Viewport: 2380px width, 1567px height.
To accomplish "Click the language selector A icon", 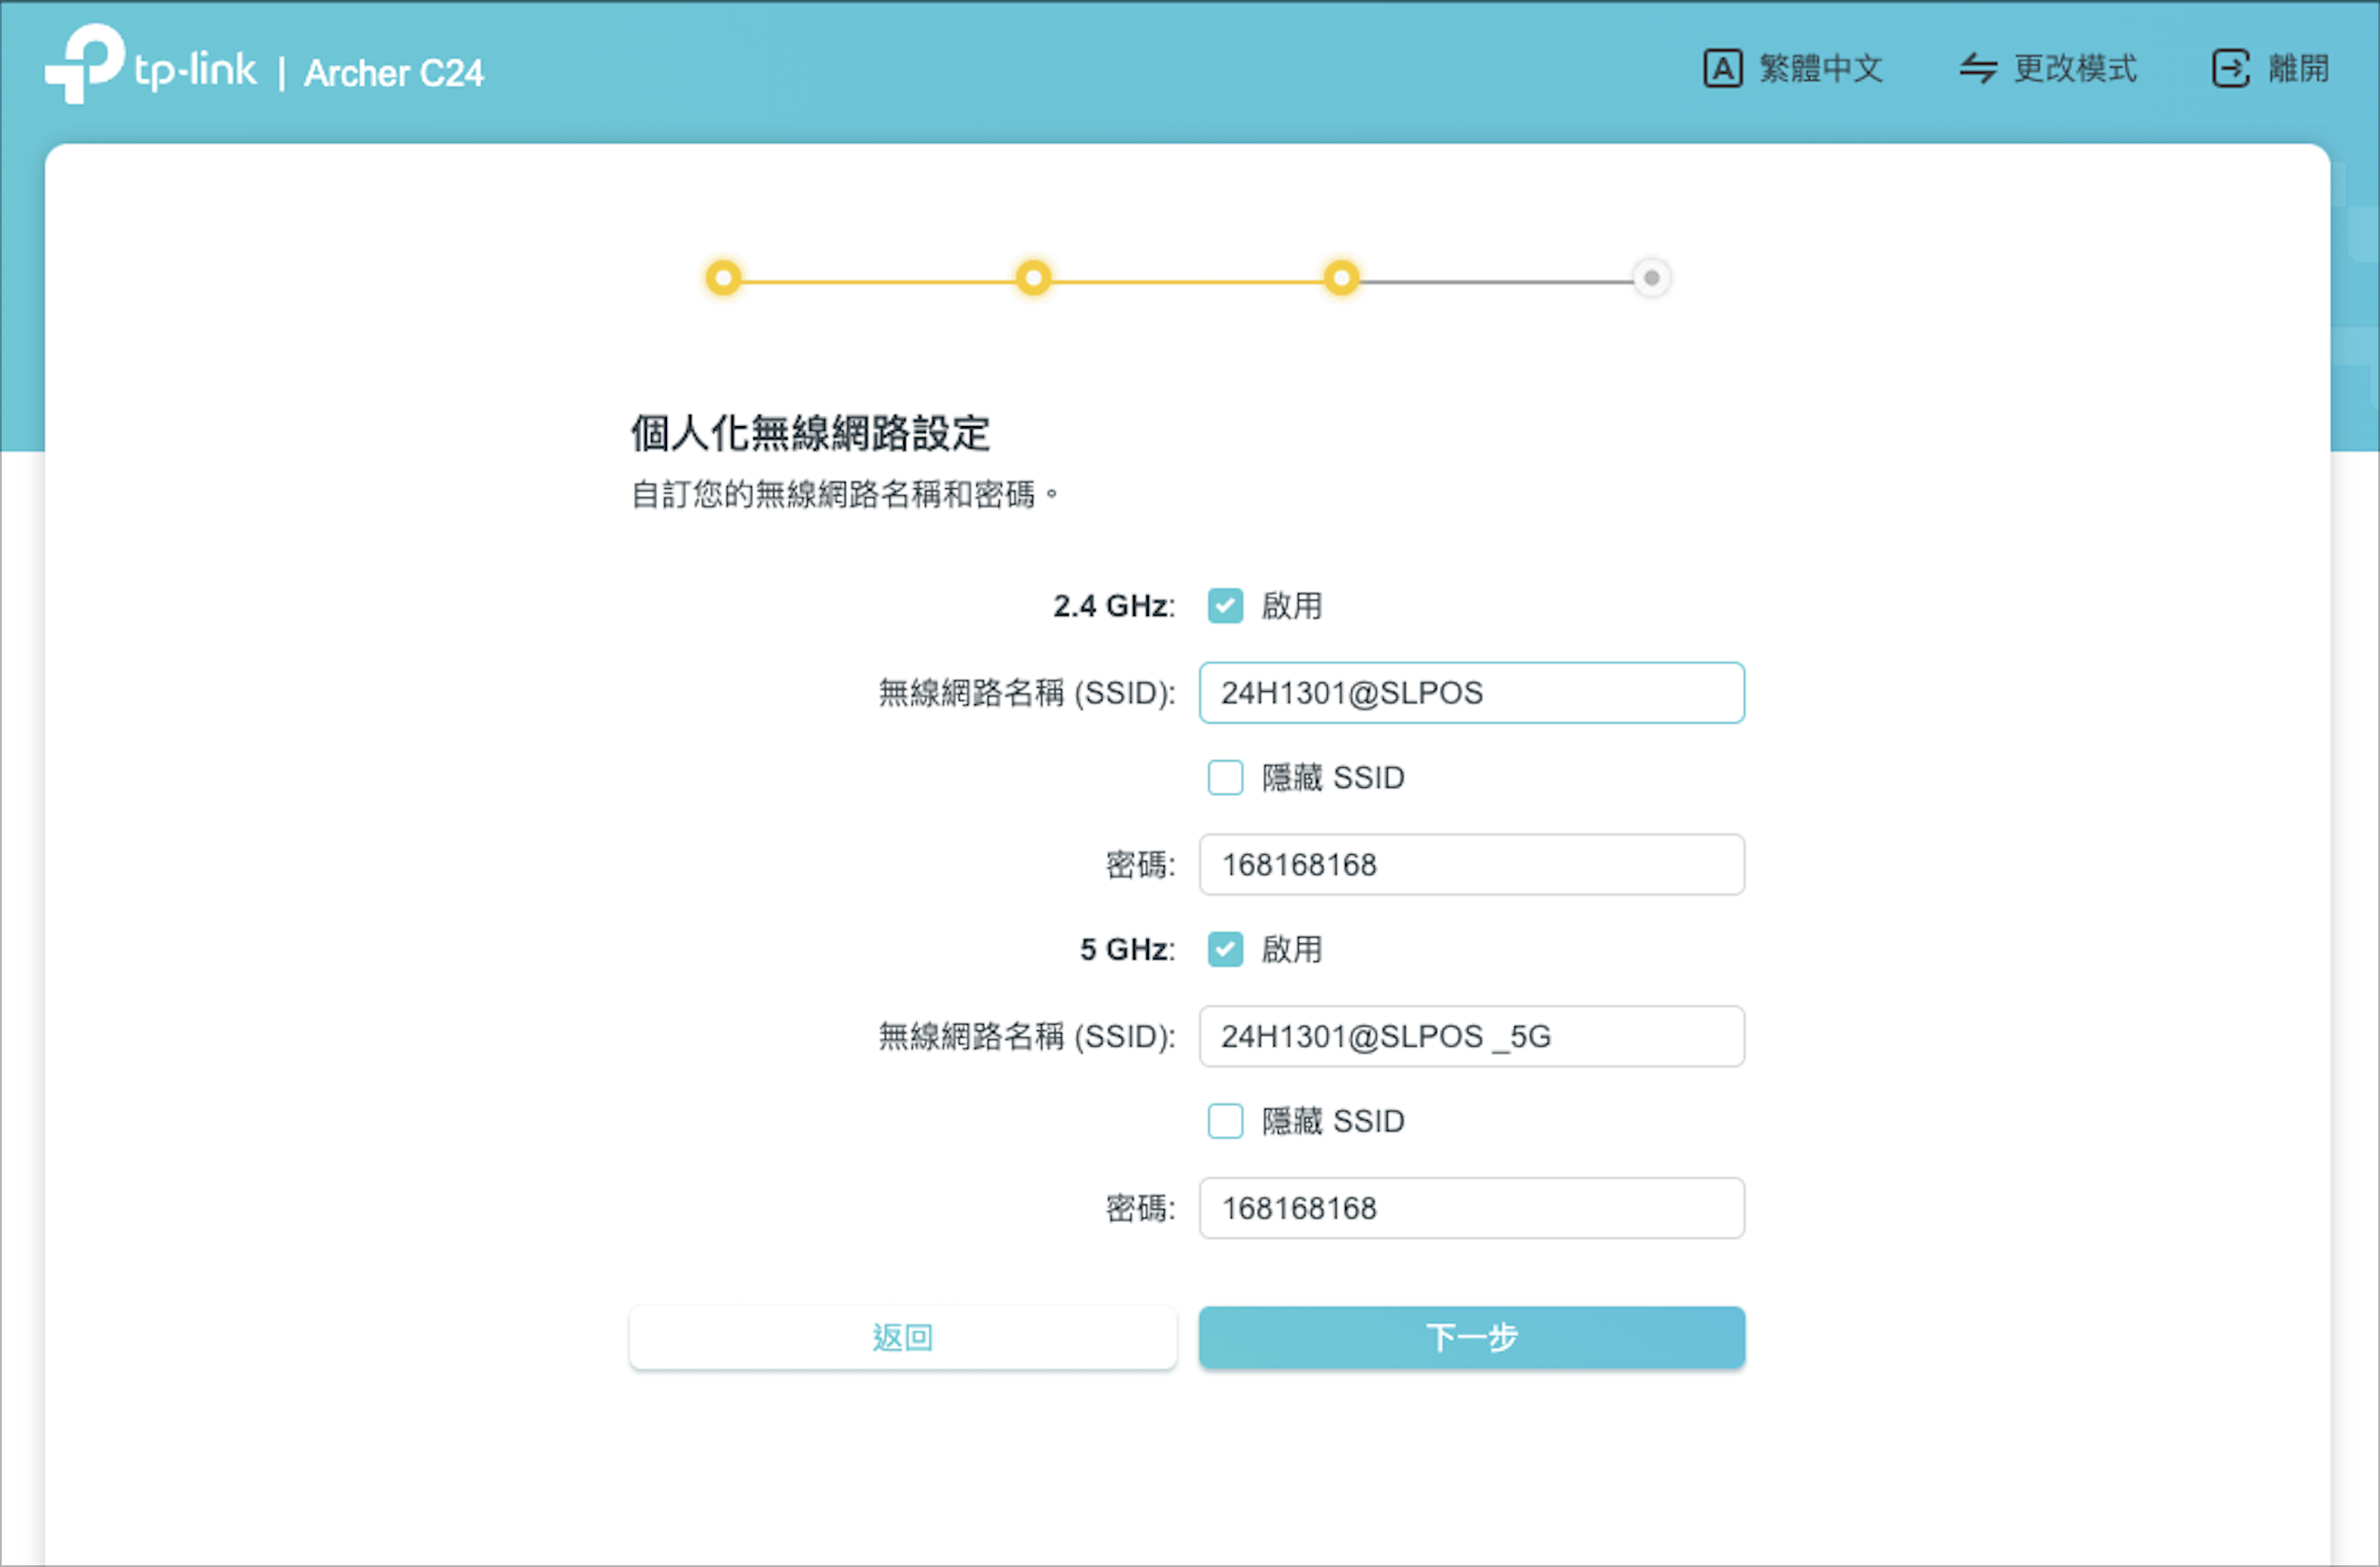I will point(1722,69).
